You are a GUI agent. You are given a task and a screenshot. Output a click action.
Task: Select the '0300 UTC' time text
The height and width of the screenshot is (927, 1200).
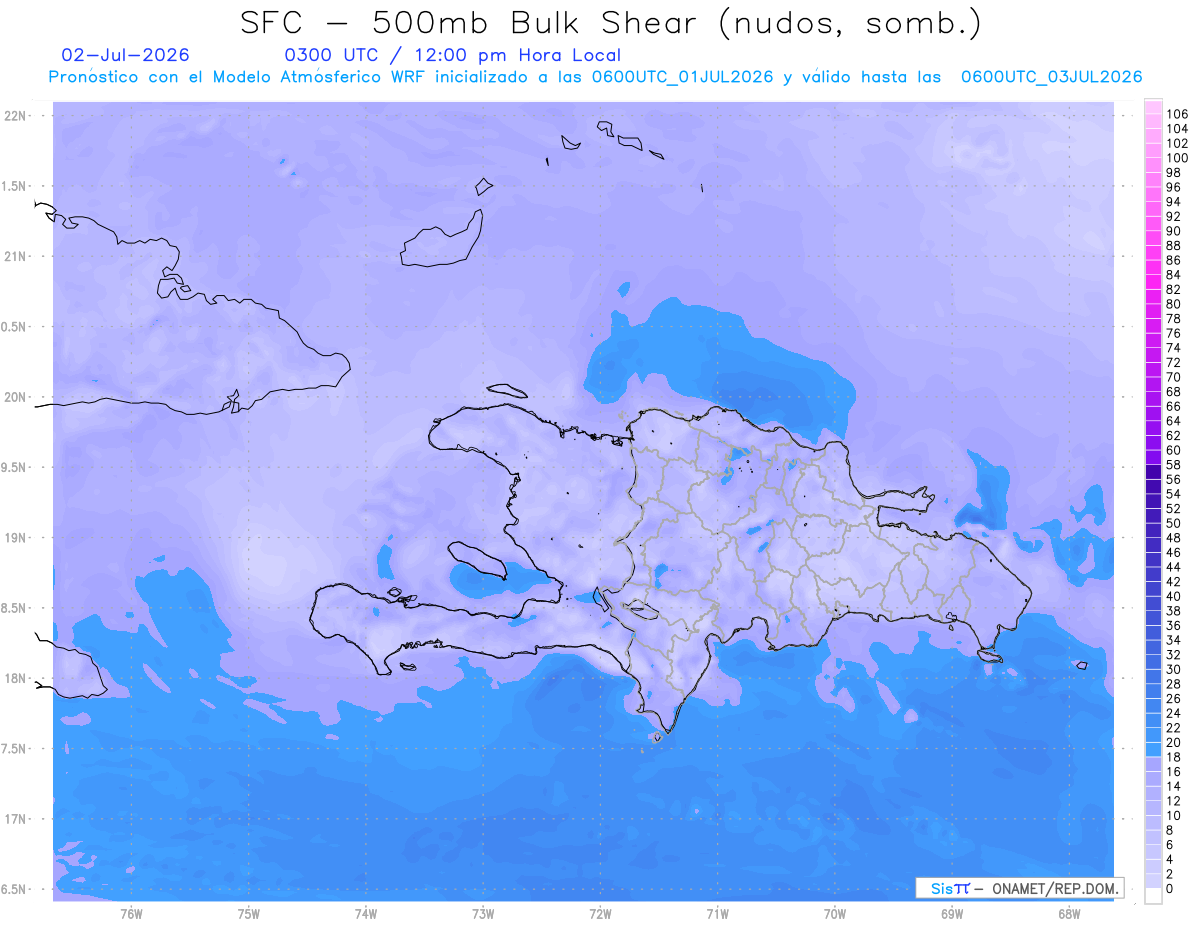tap(332, 55)
